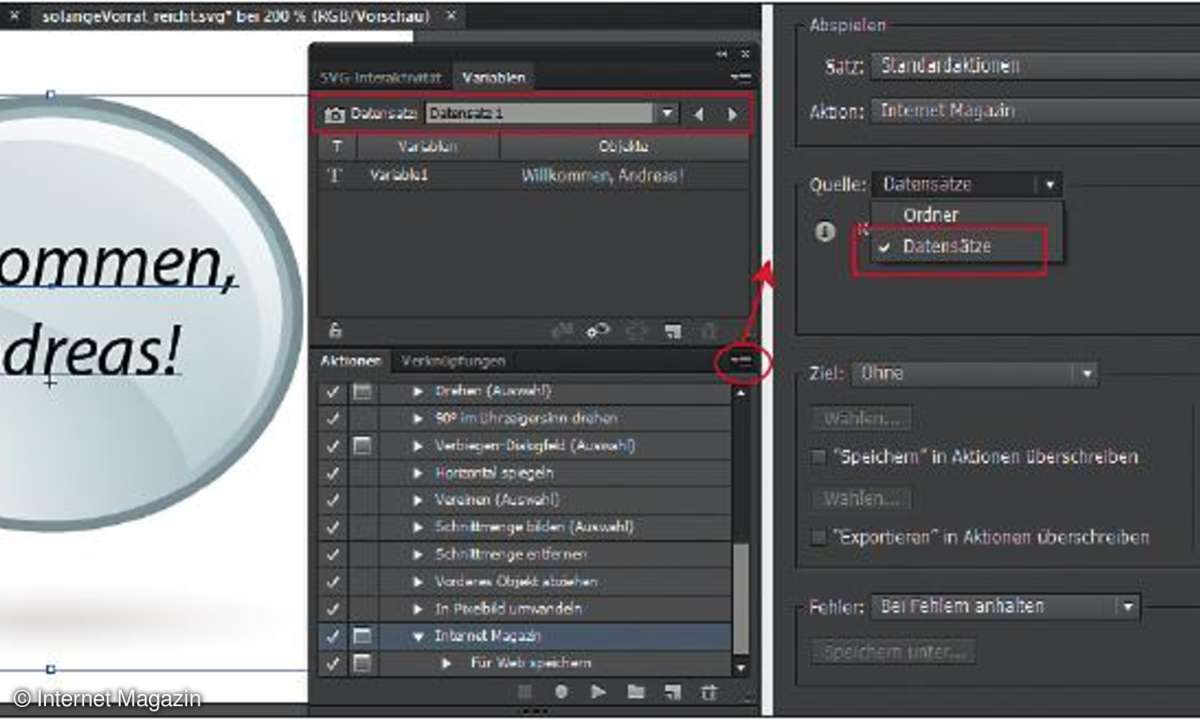Switch to Aktionen tab
The height and width of the screenshot is (720, 1200).
[x=351, y=360]
